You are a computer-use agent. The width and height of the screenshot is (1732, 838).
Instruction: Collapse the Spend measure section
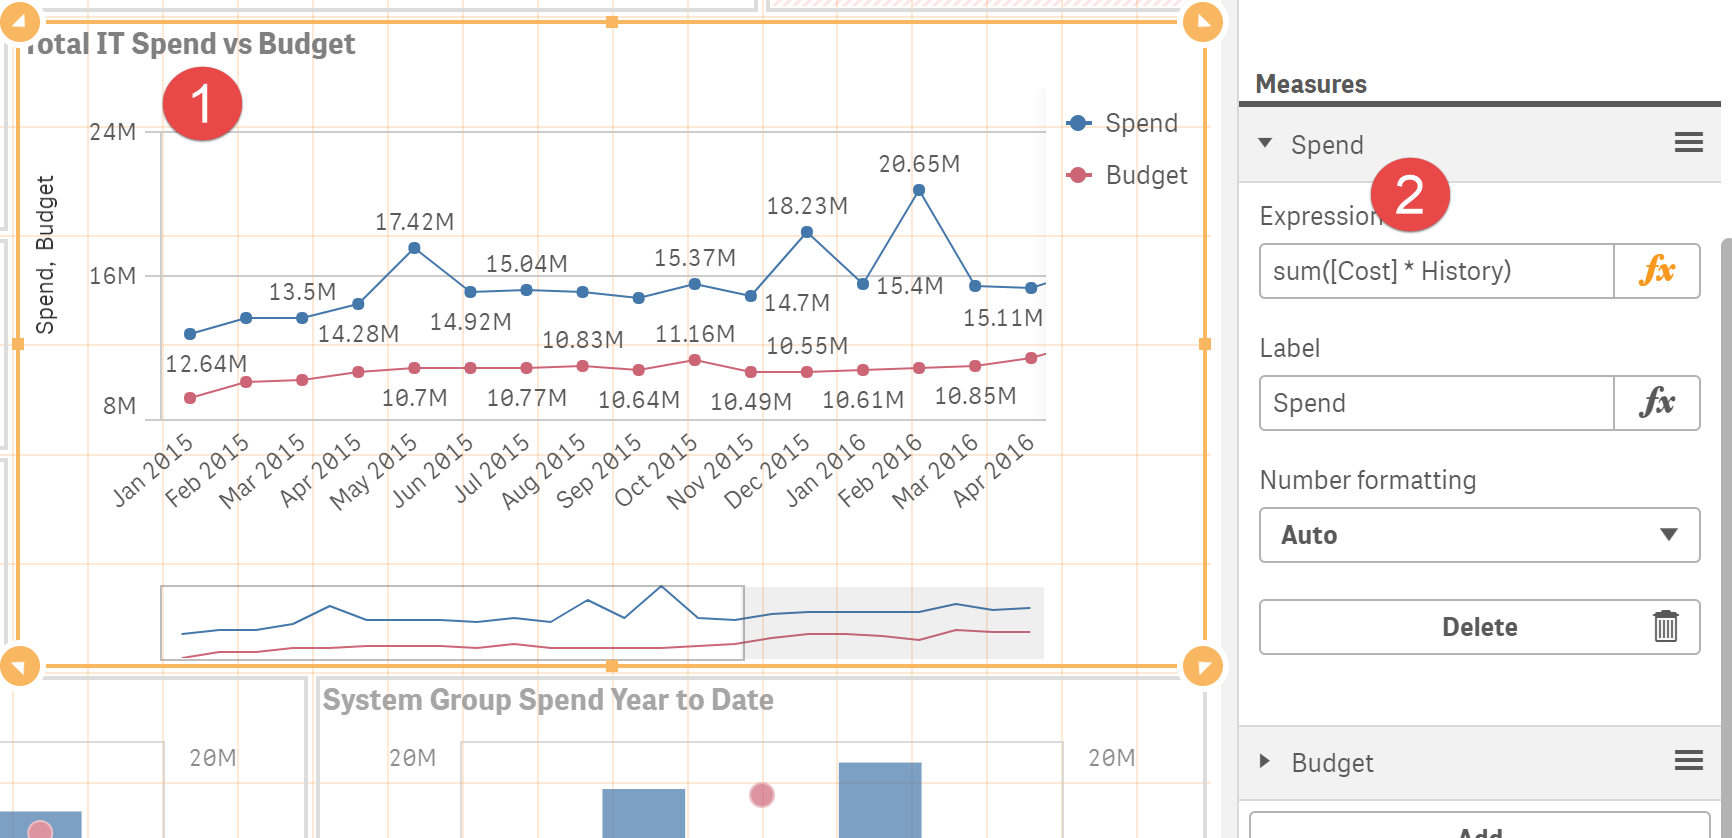coord(1265,143)
